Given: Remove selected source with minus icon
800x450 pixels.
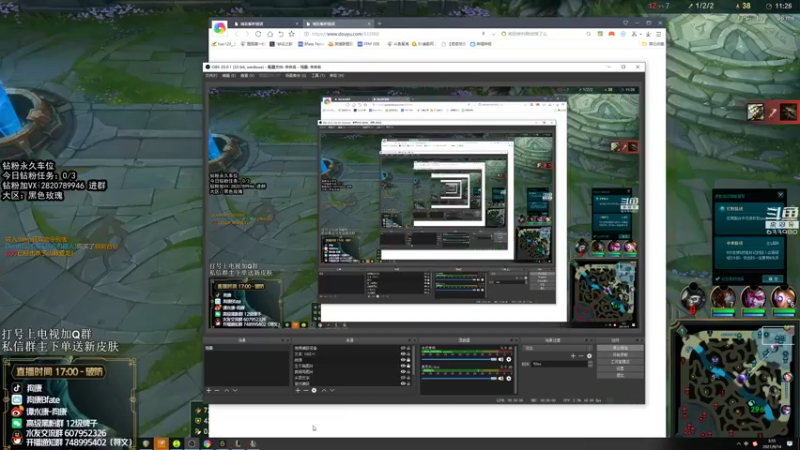Looking at the screenshot, I should click(x=306, y=390).
